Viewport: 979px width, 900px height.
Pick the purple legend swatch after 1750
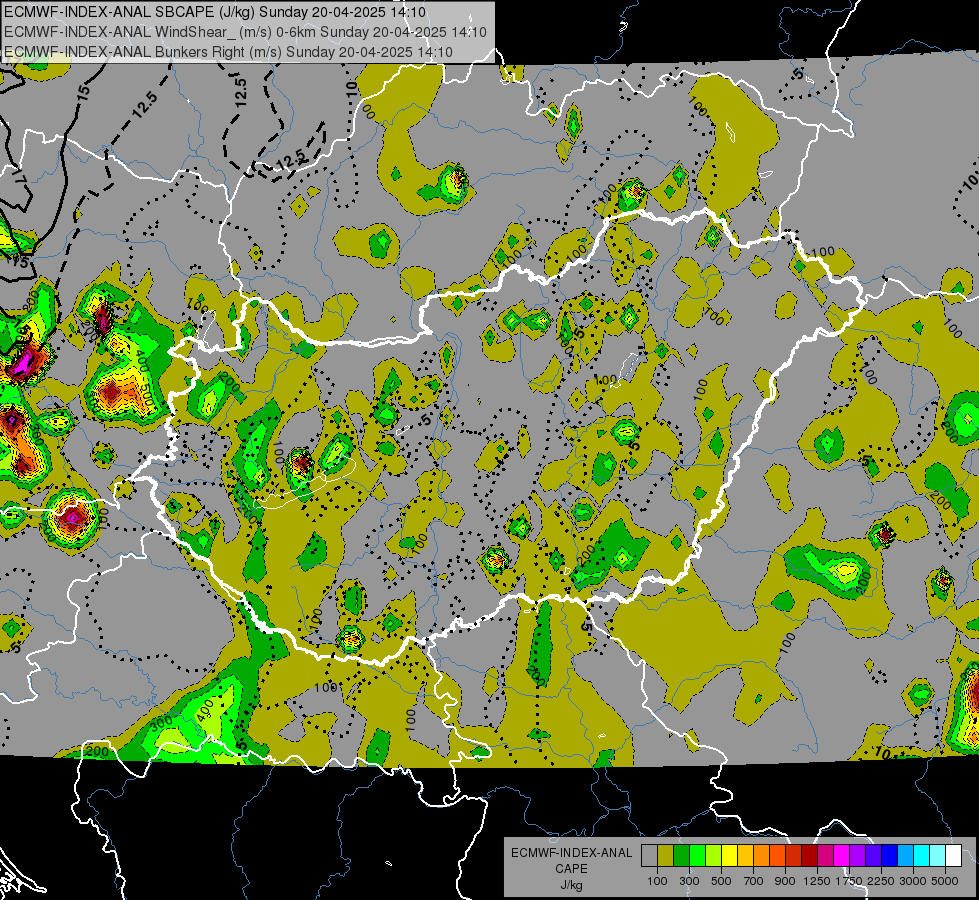[858, 855]
